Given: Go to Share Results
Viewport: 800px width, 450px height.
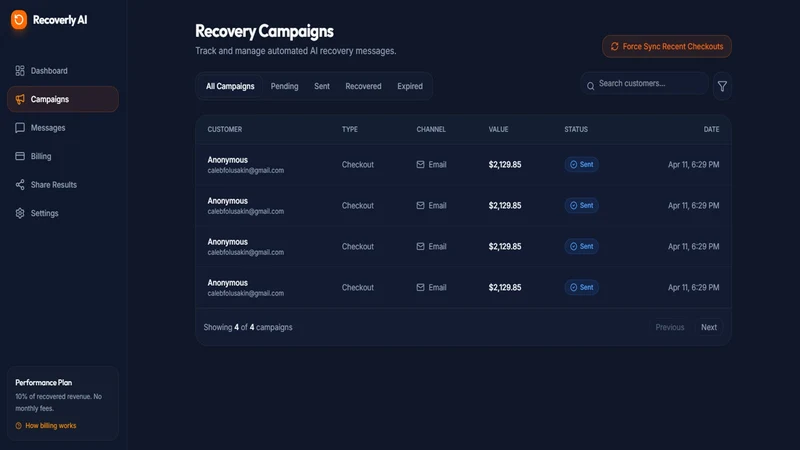Looking at the screenshot, I should click(x=63, y=185).
